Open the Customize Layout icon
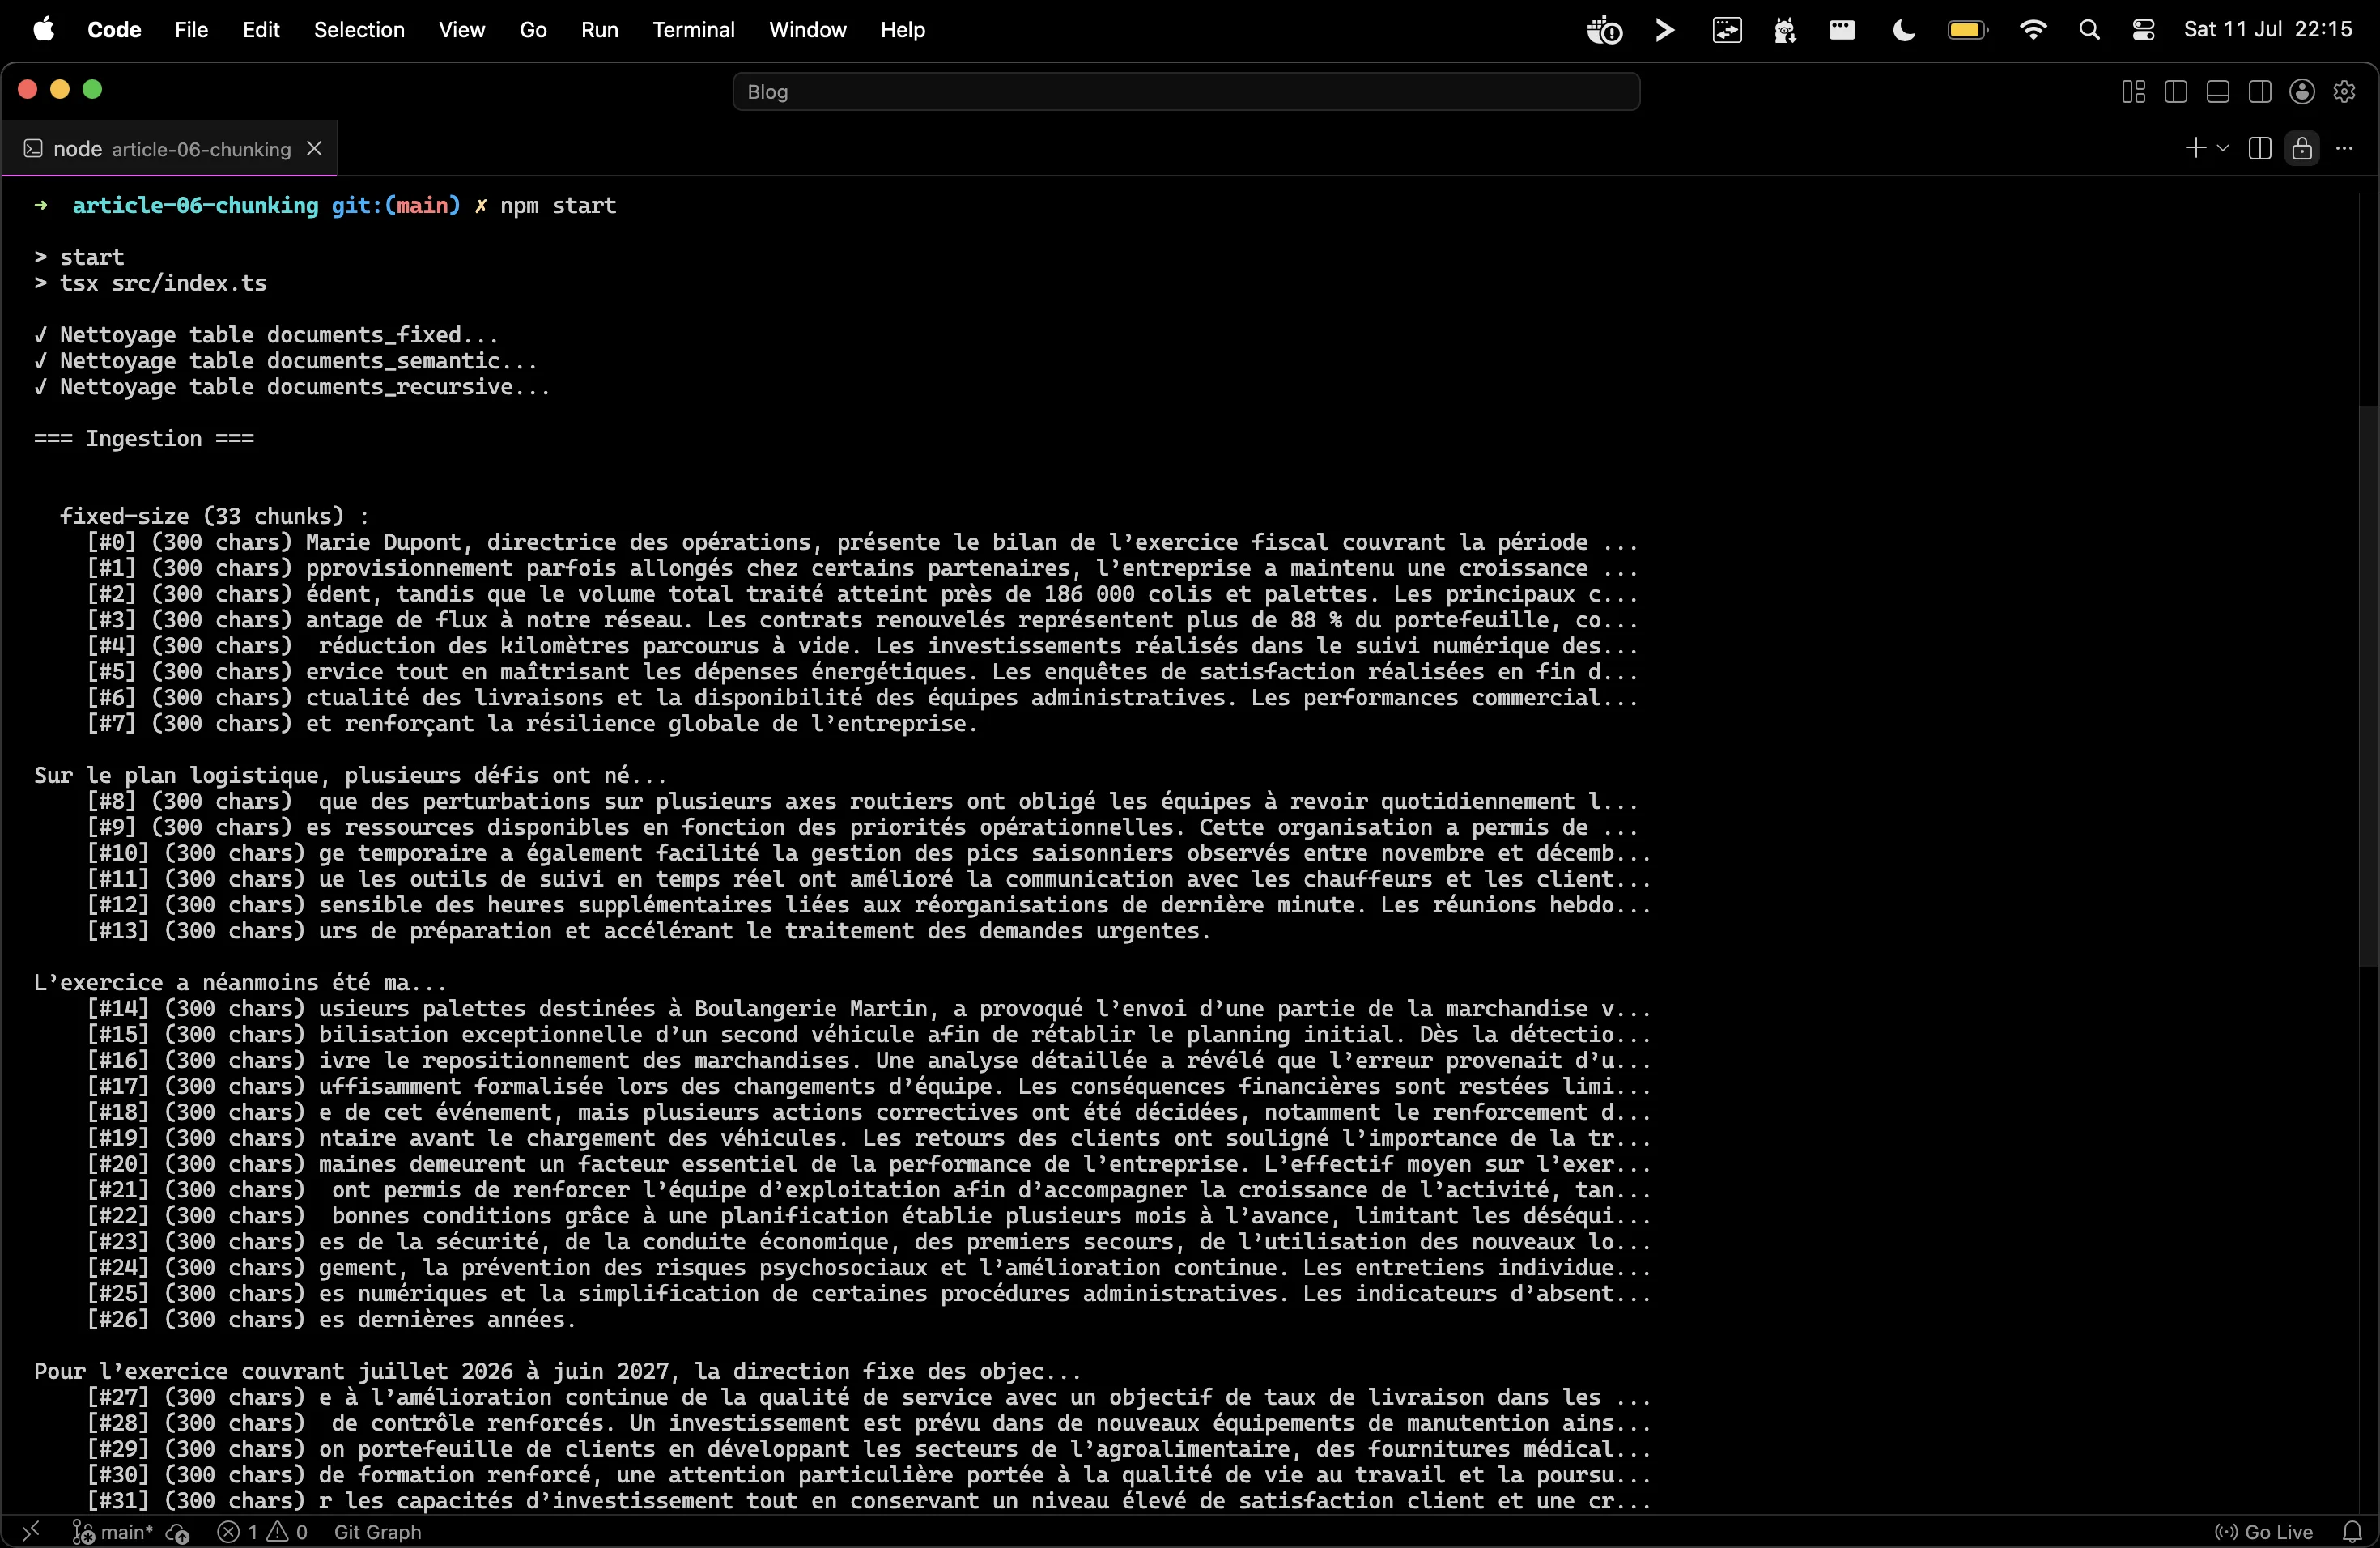The height and width of the screenshot is (1548, 2380). [2133, 92]
